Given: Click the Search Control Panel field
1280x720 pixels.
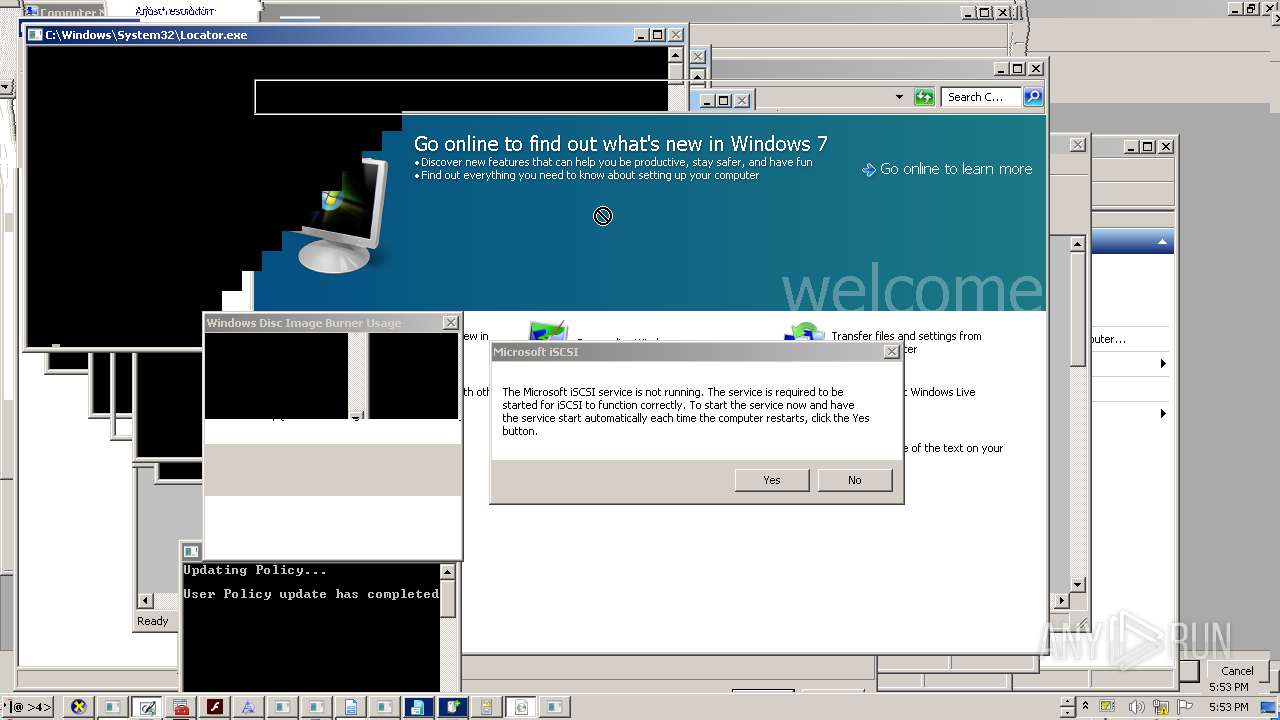Looking at the screenshot, I should pos(982,97).
